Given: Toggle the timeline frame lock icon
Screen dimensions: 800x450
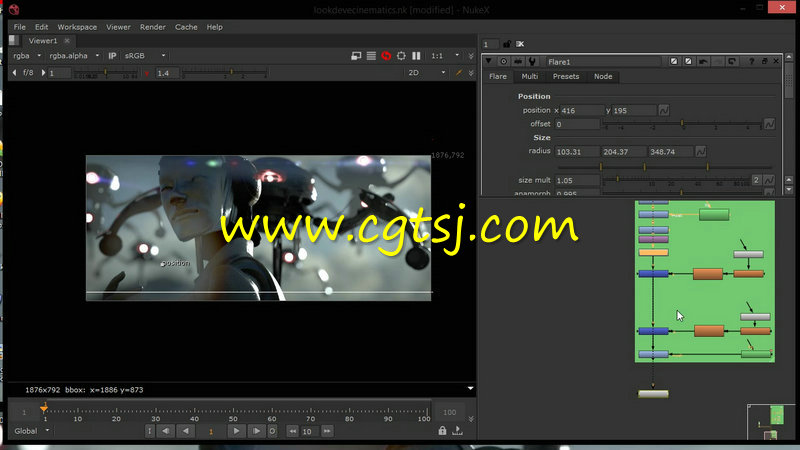Looking at the screenshot, I should point(442,431).
